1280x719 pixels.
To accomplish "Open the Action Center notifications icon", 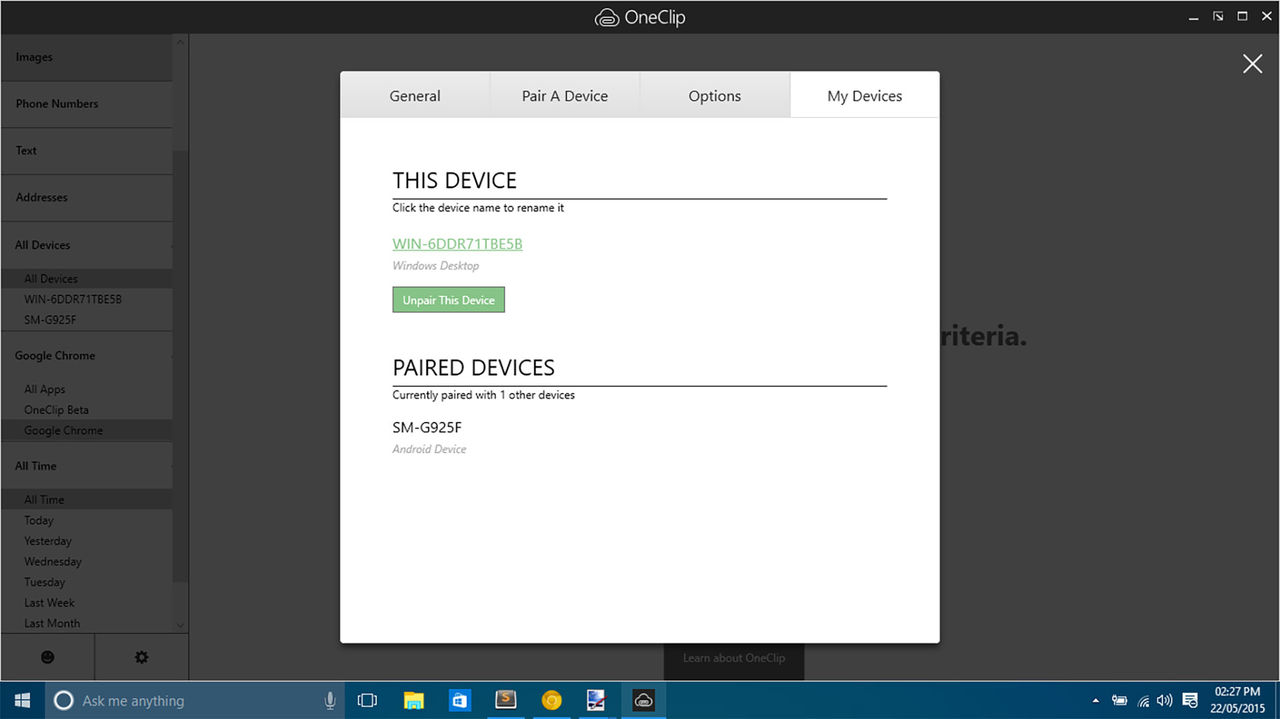I will (1190, 700).
